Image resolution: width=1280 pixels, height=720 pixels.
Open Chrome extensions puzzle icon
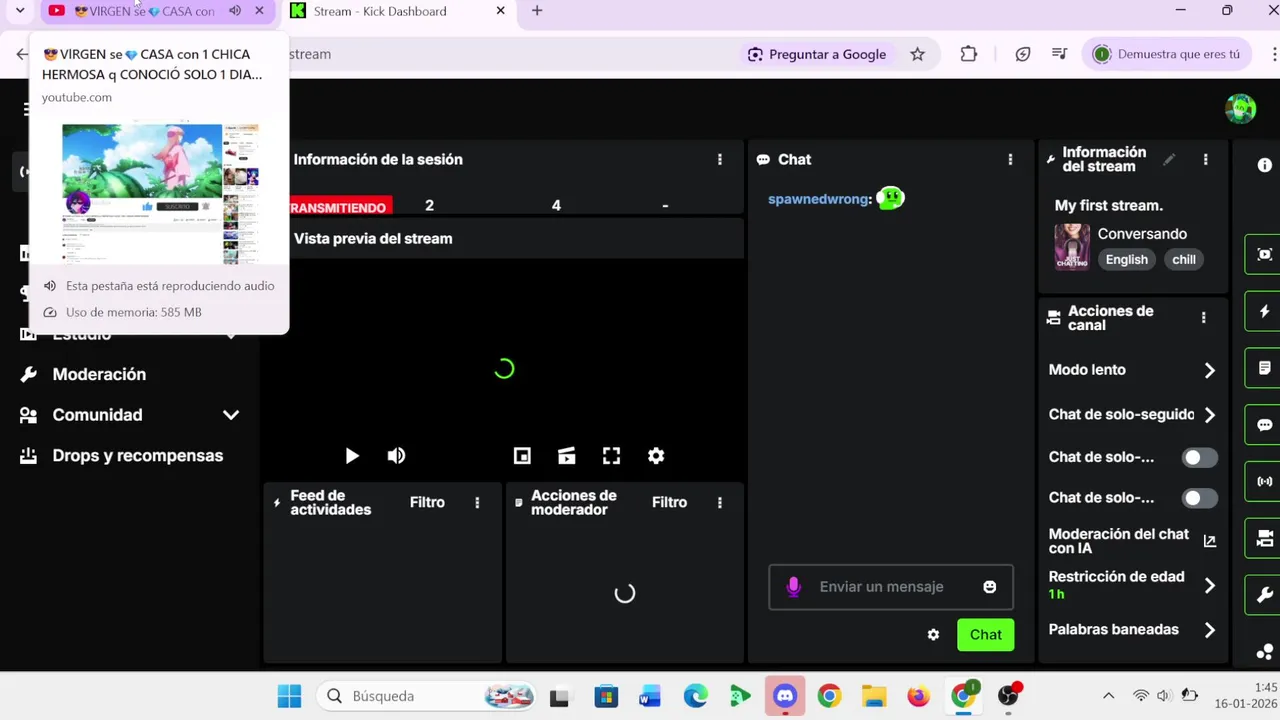(968, 54)
